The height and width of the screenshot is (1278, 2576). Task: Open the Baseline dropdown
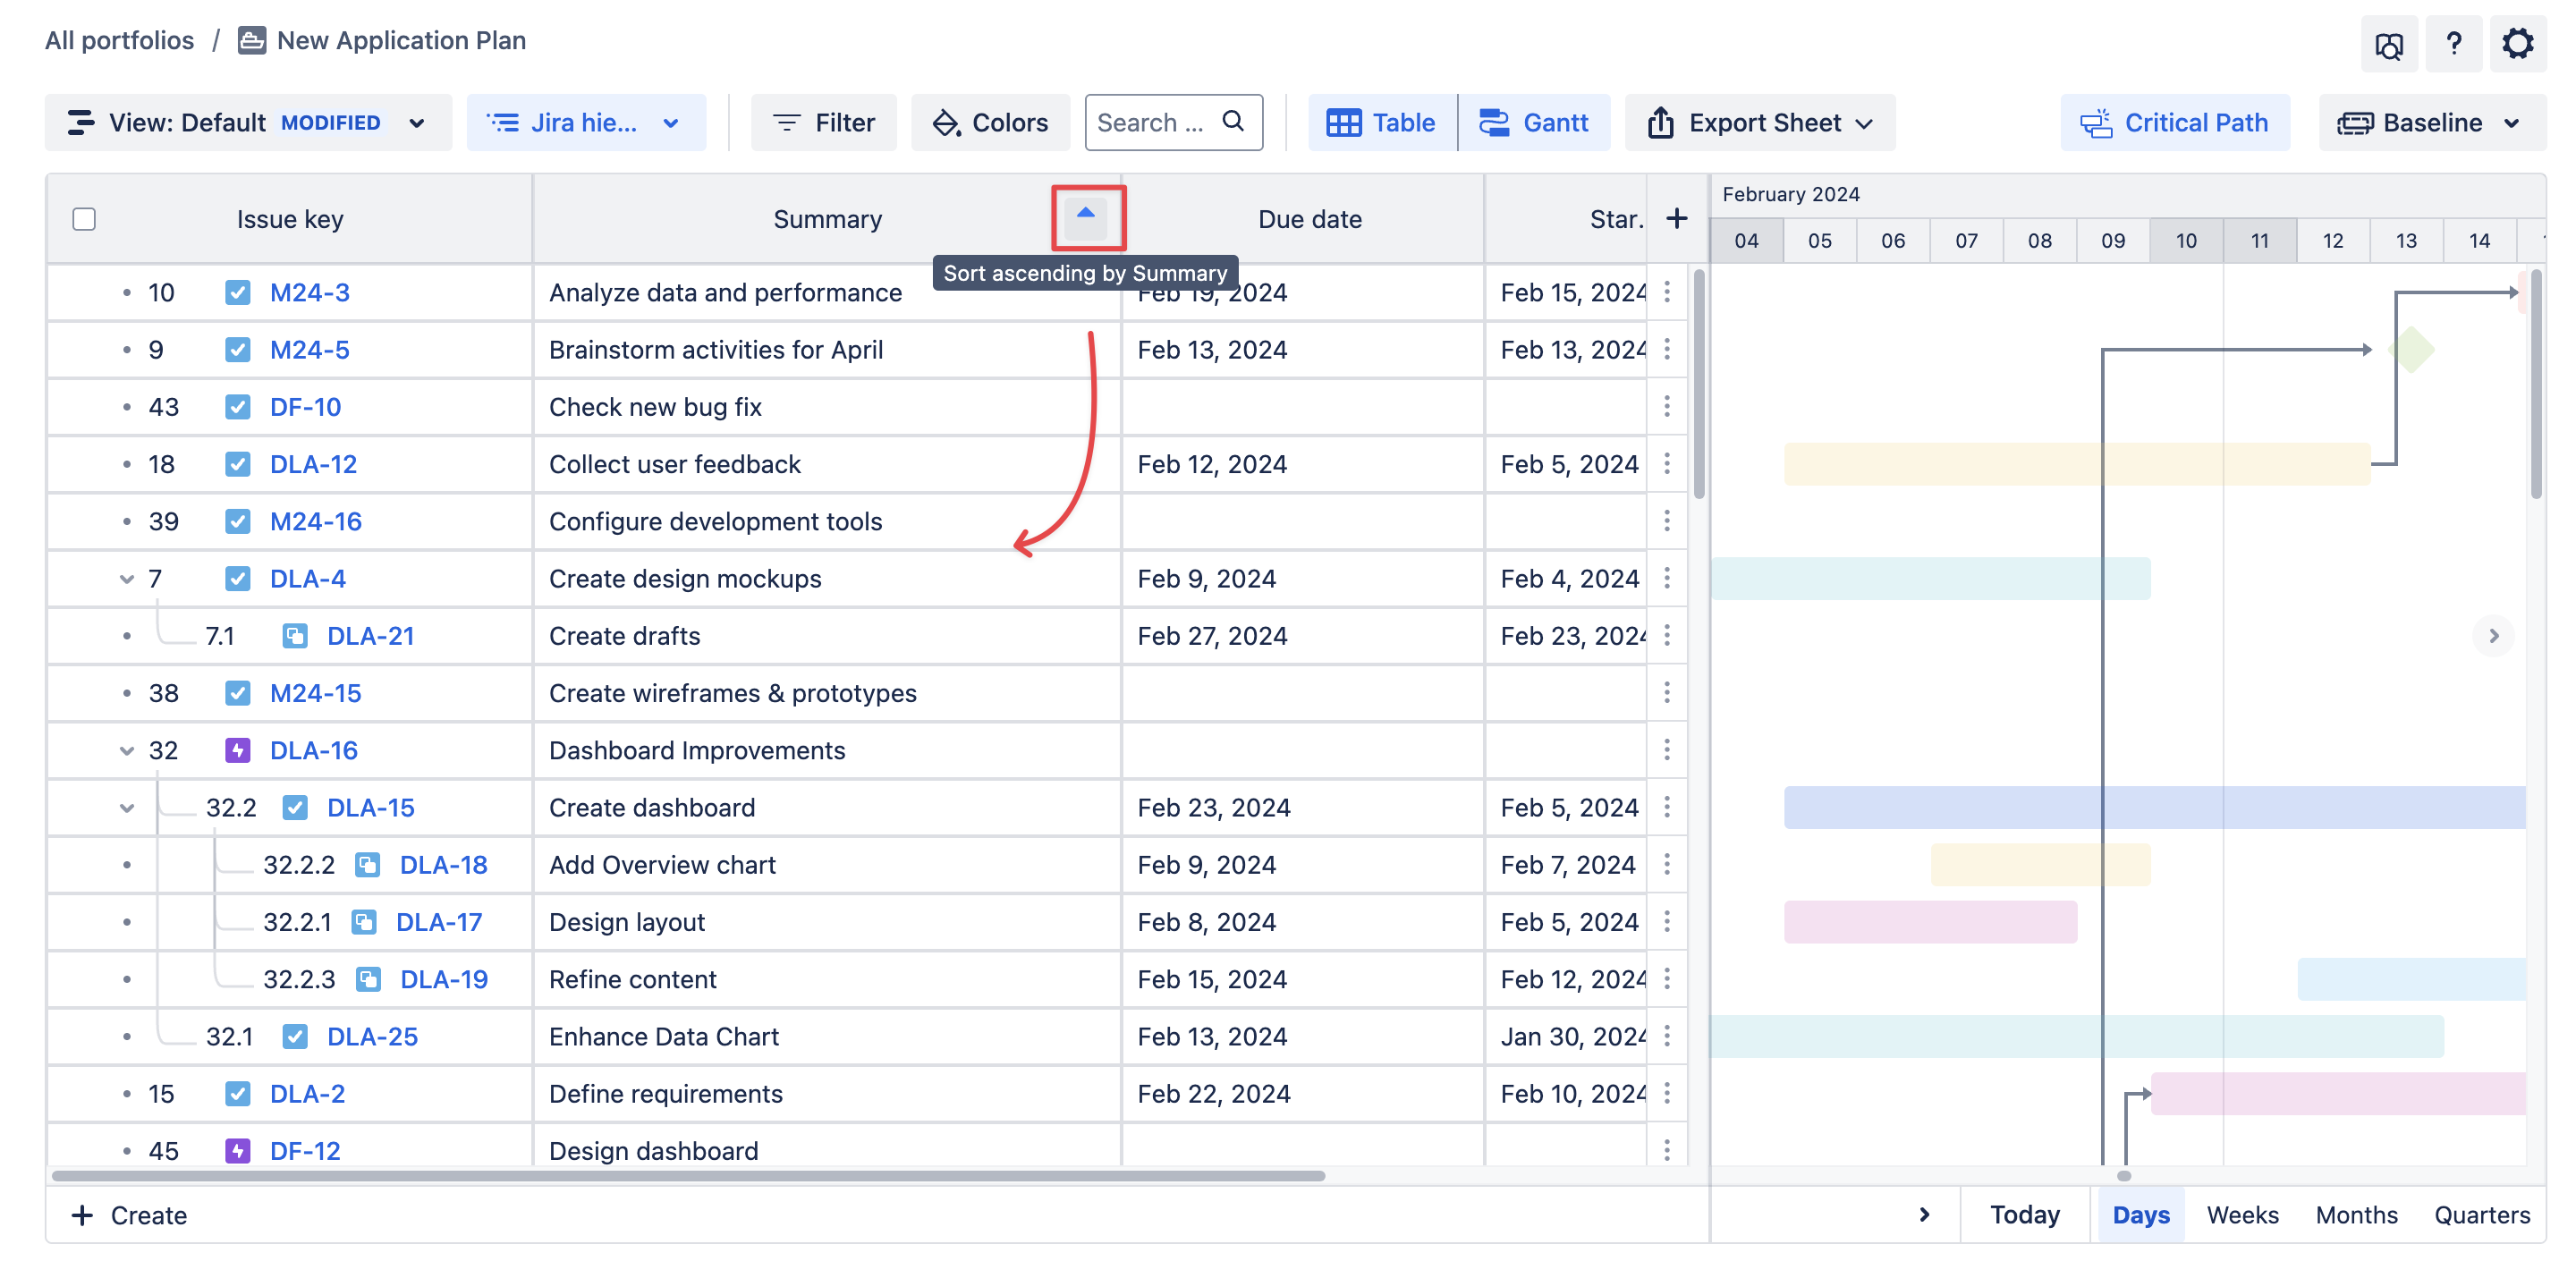click(x=2430, y=123)
